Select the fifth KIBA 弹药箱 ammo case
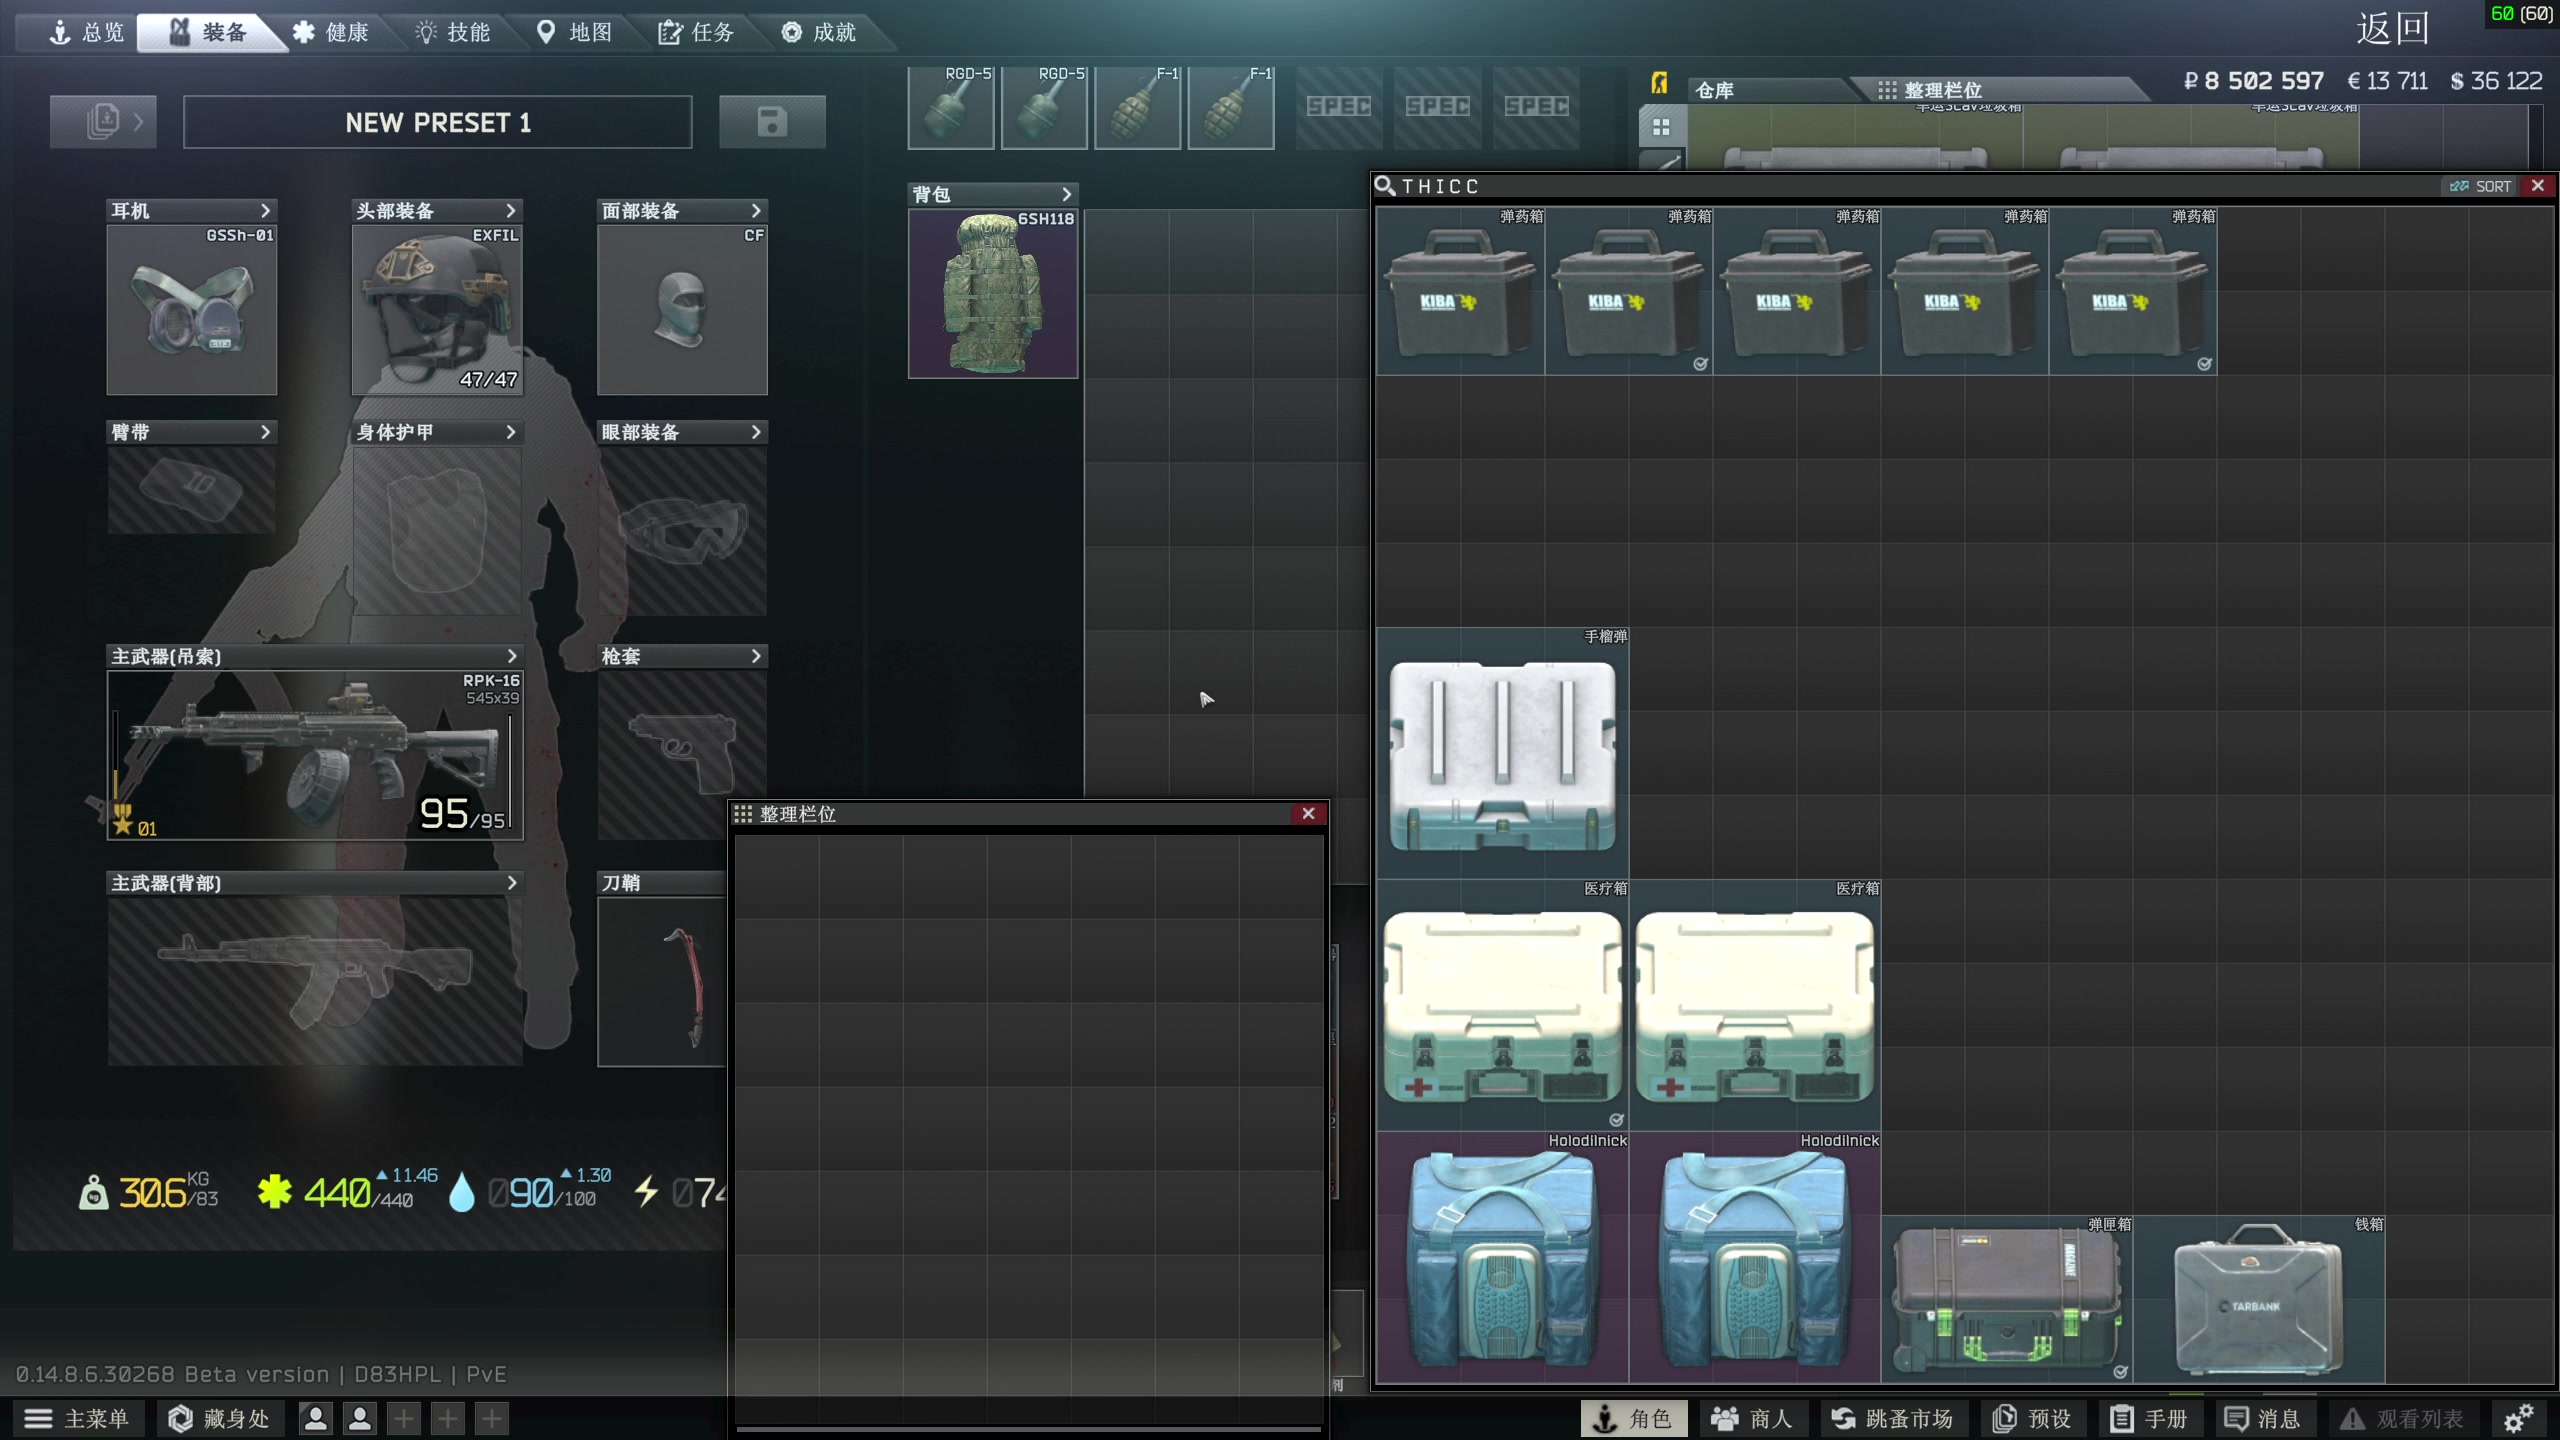Viewport: 2560px width, 1440px height. (x=2132, y=291)
